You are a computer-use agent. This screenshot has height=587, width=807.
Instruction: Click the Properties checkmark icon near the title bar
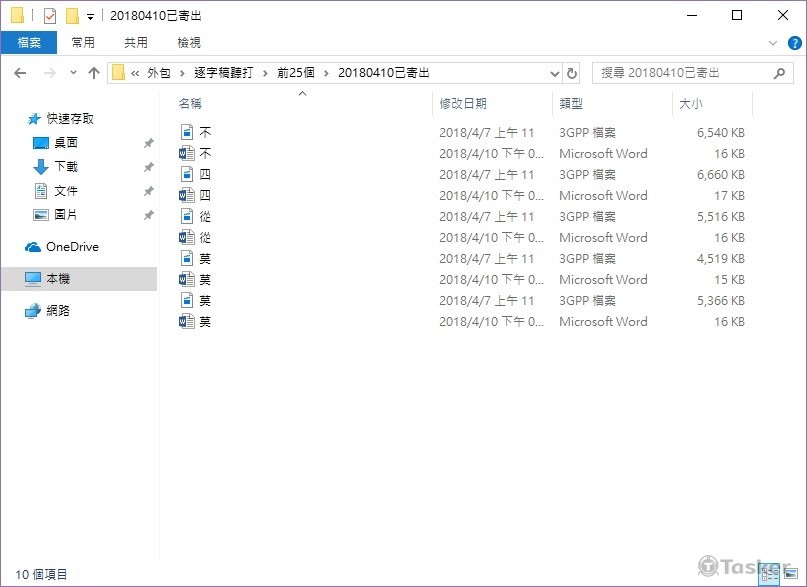[48, 15]
